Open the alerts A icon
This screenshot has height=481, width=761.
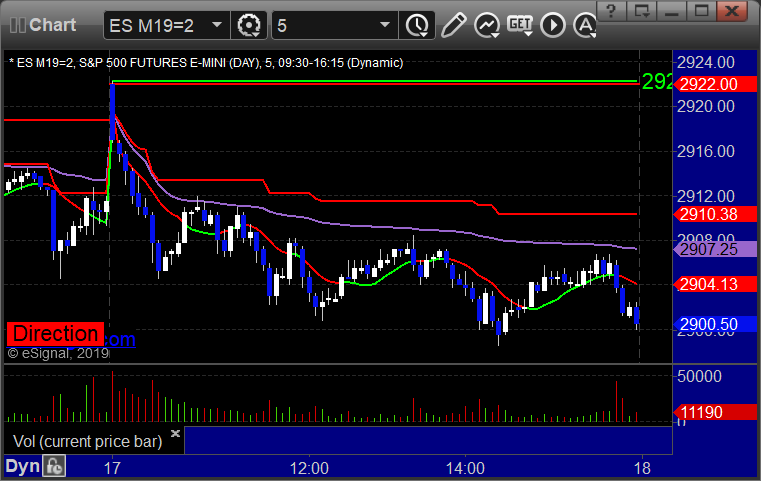pyautogui.click(x=585, y=25)
